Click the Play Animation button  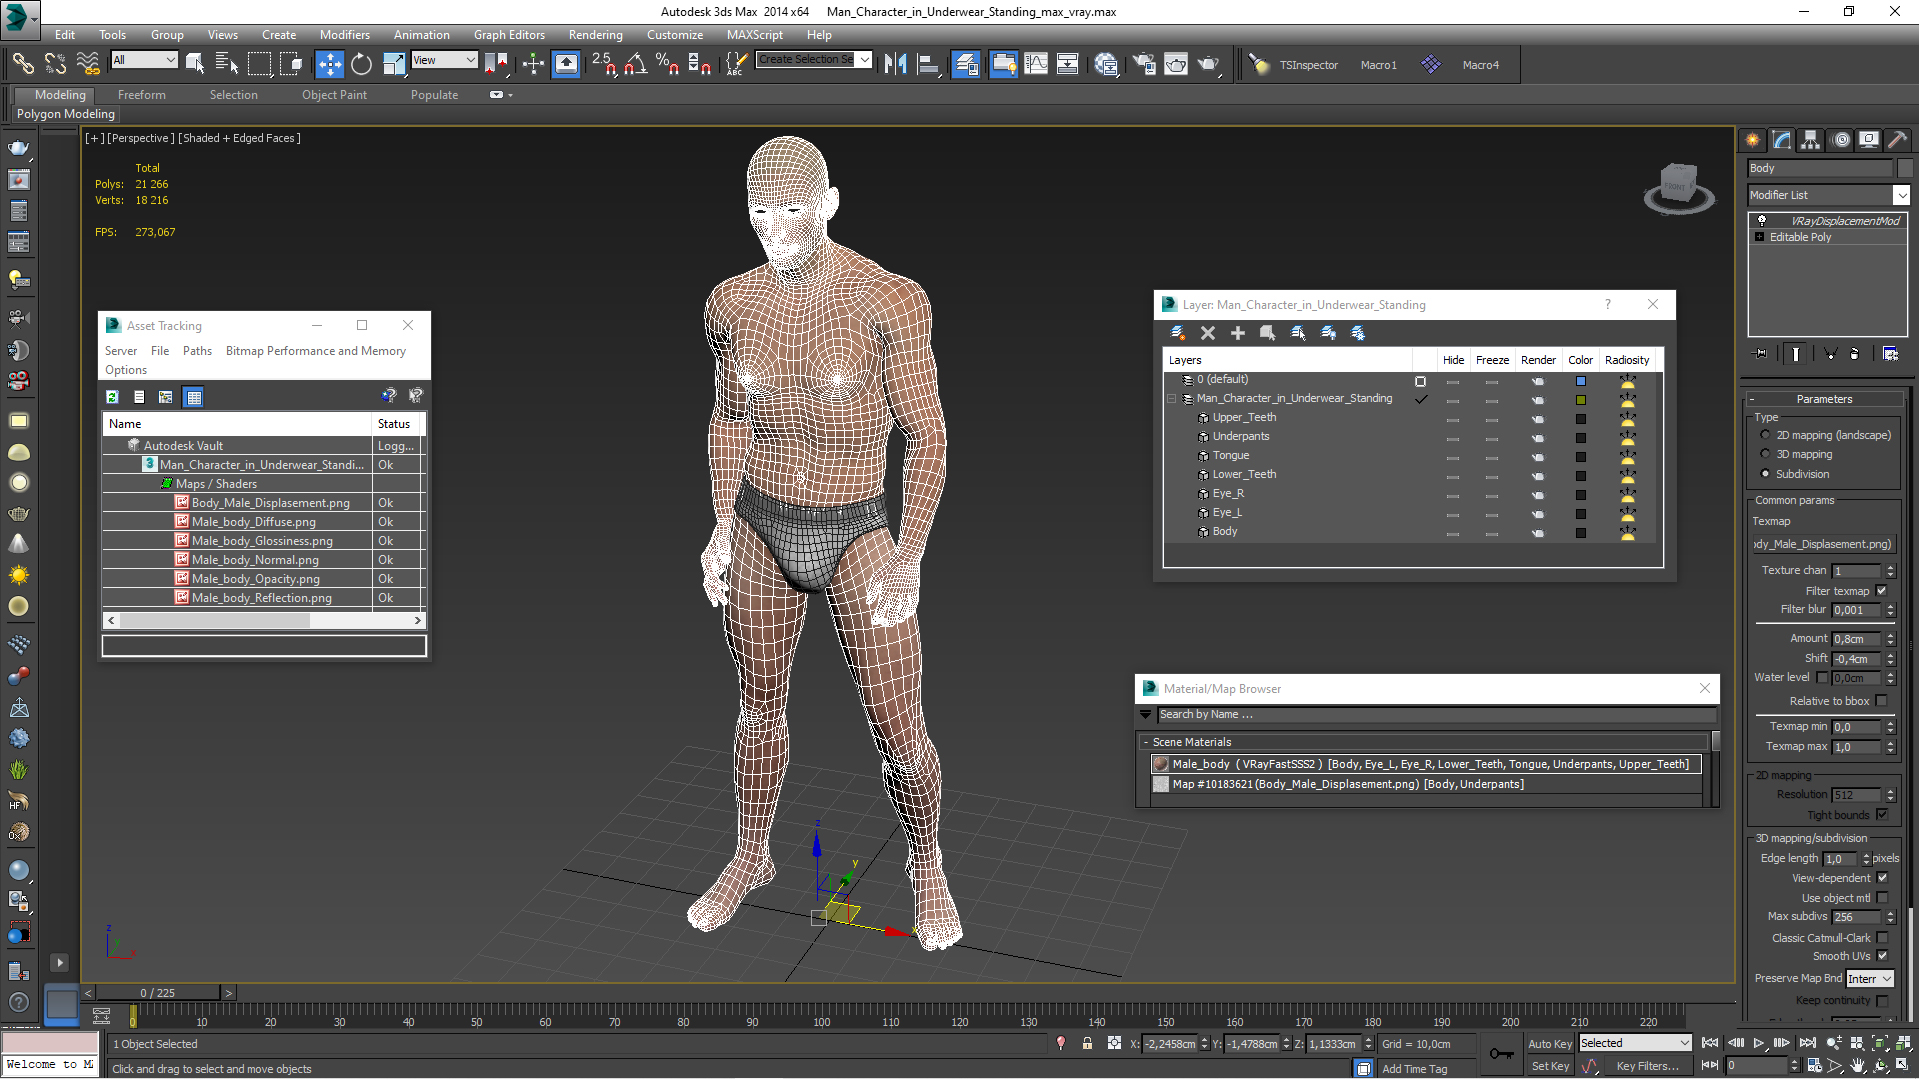(1759, 1043)
